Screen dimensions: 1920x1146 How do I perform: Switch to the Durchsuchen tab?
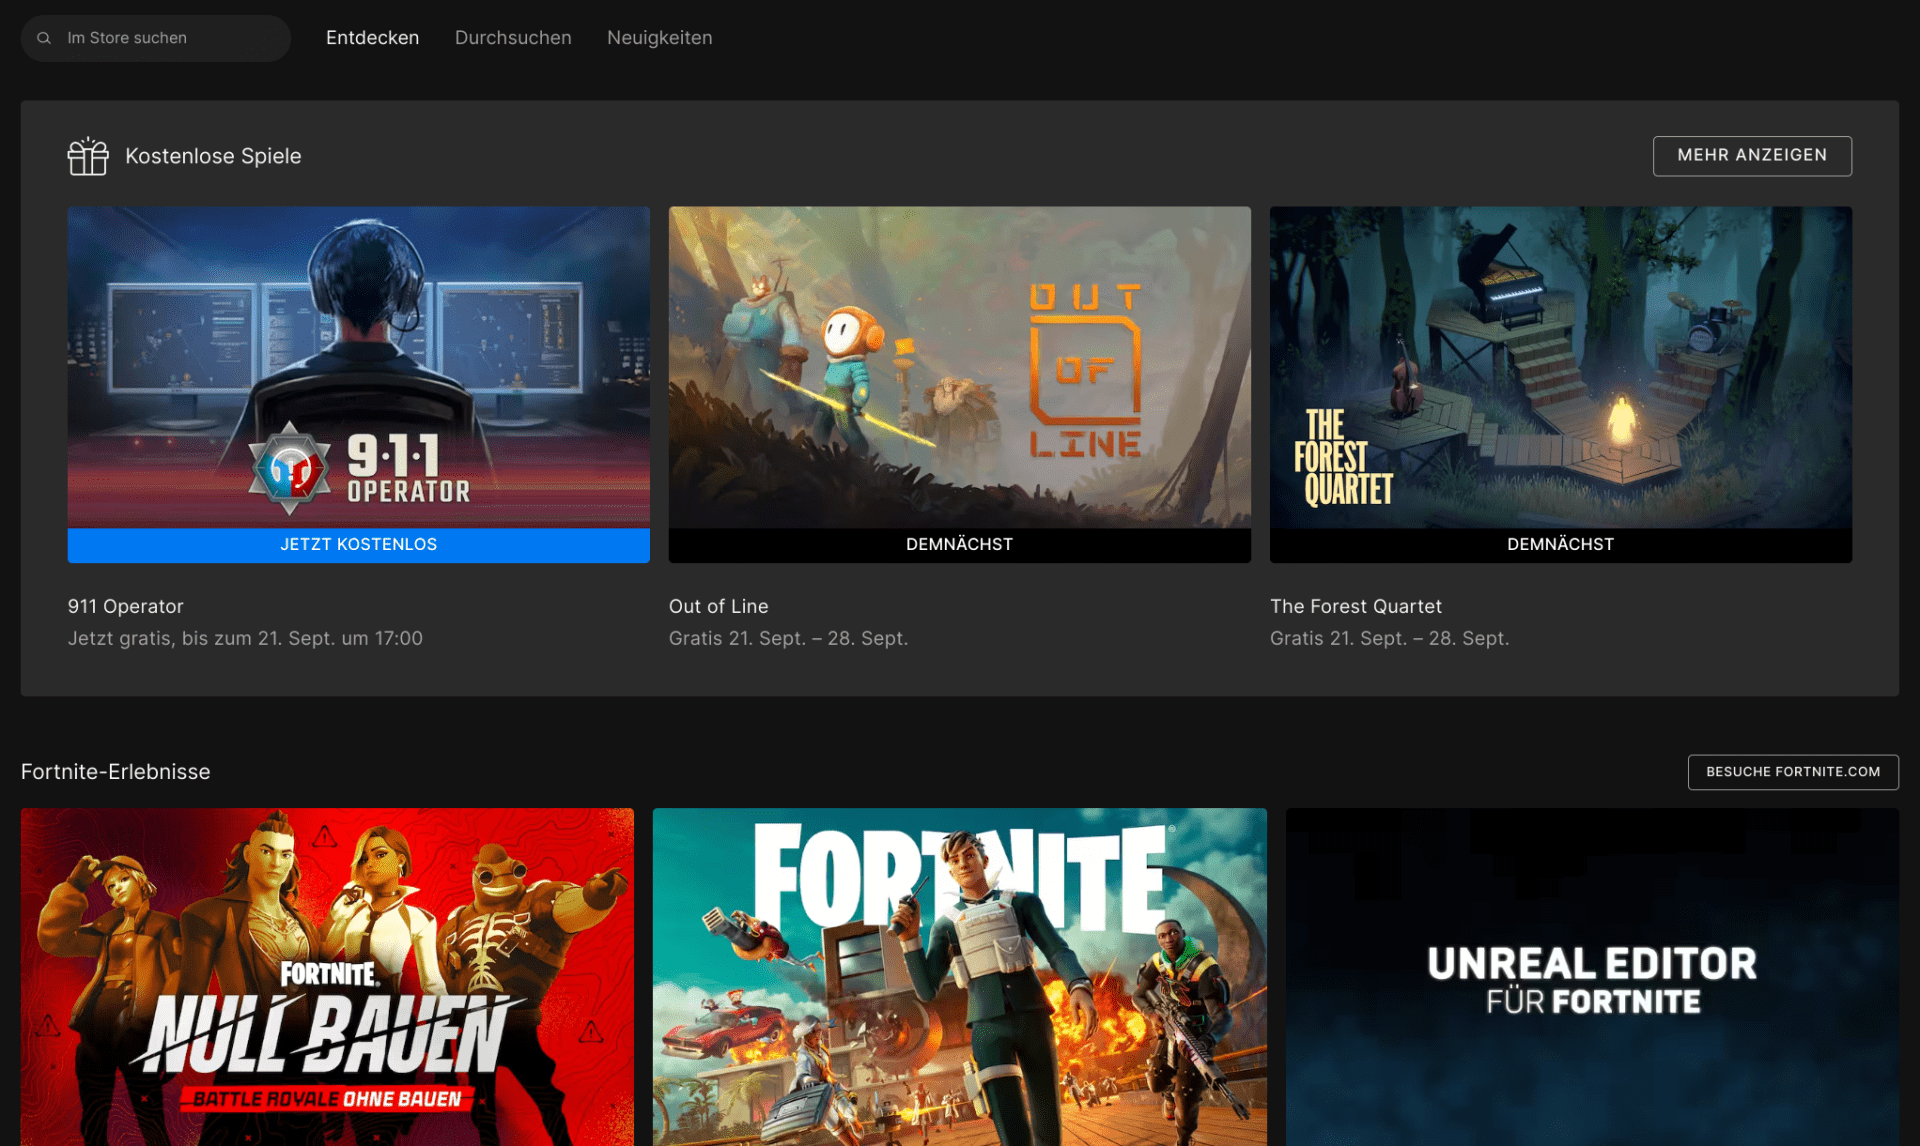click(513, 38)
